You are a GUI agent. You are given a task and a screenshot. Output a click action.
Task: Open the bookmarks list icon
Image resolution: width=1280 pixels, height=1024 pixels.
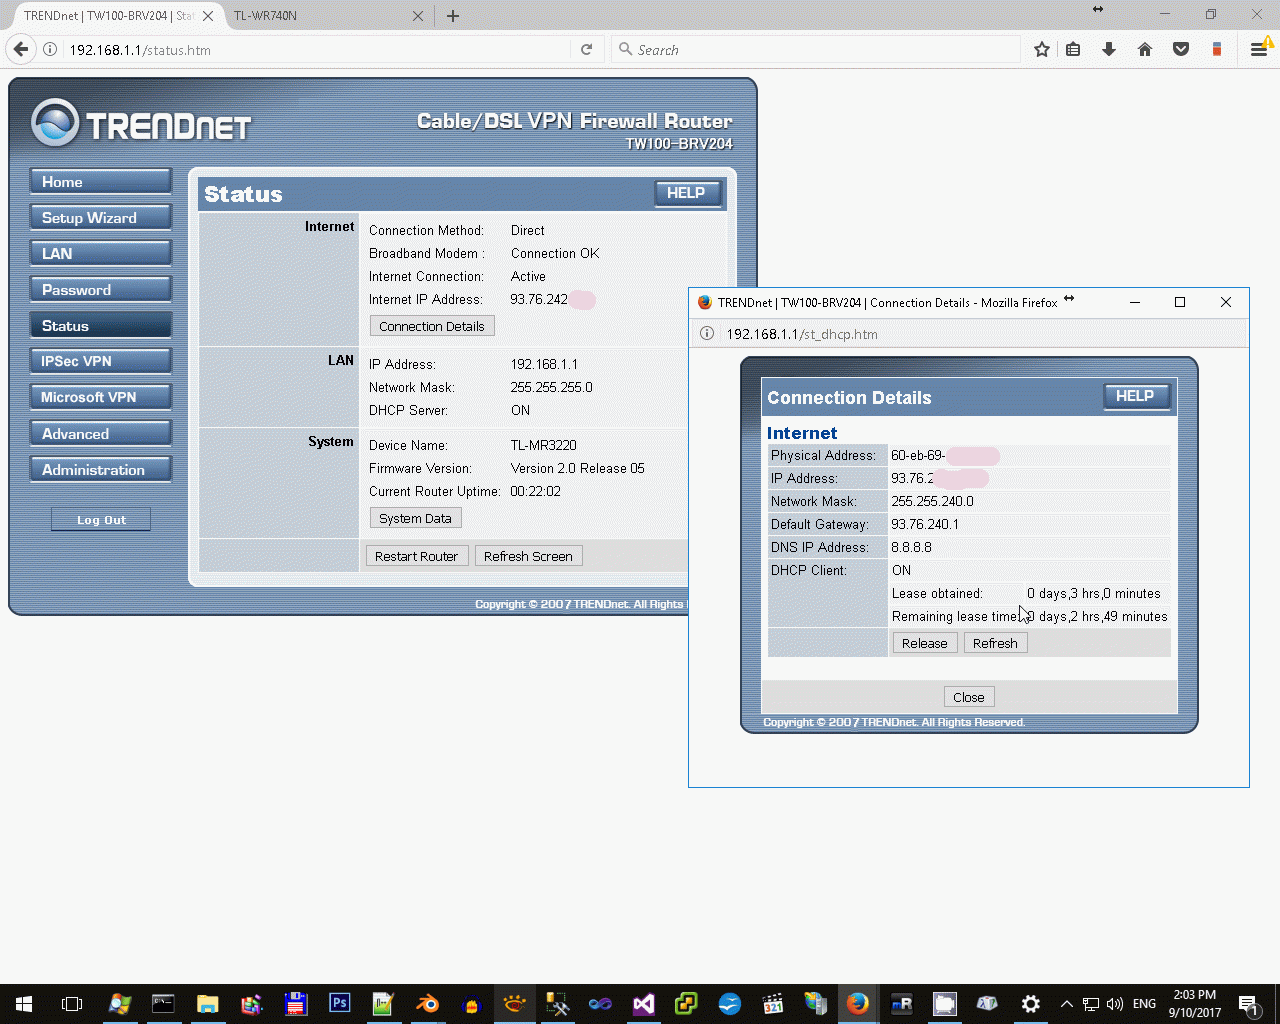click(1073, 49)
